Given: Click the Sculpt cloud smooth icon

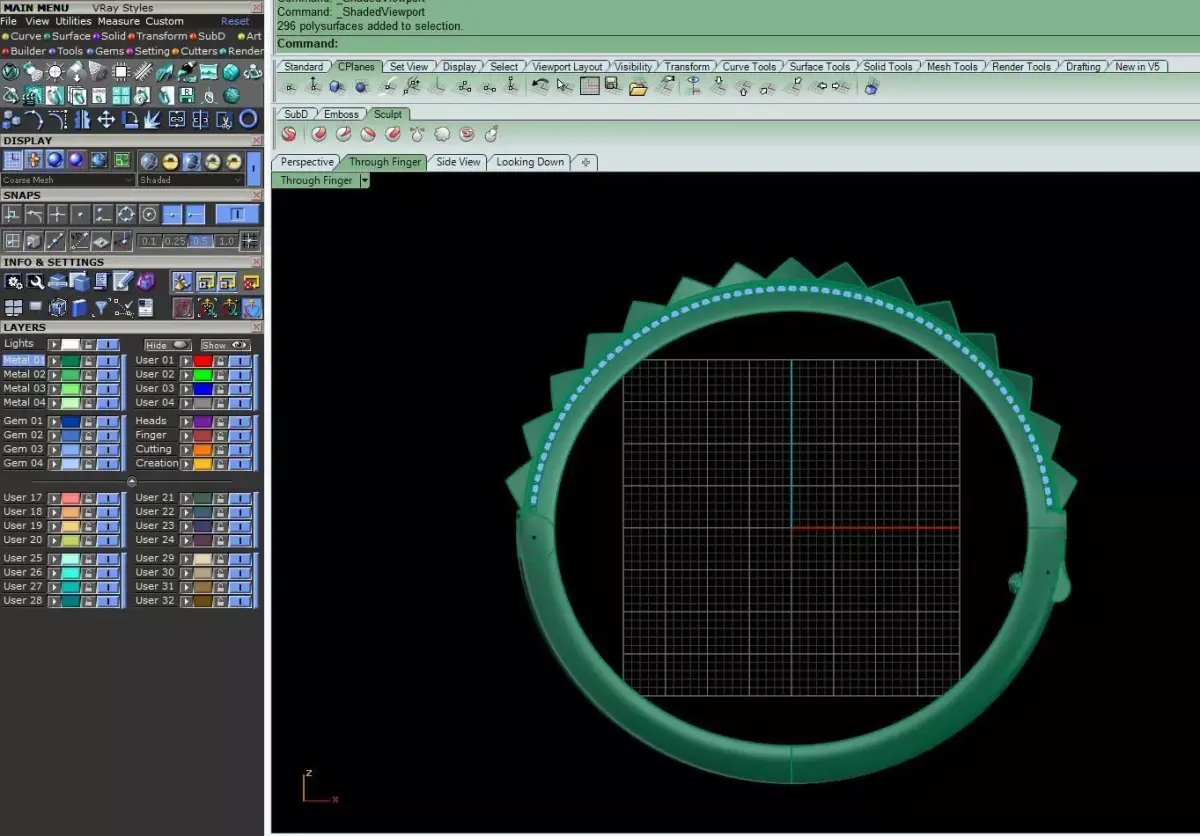Looking at the screenshot, I should 442,134.
